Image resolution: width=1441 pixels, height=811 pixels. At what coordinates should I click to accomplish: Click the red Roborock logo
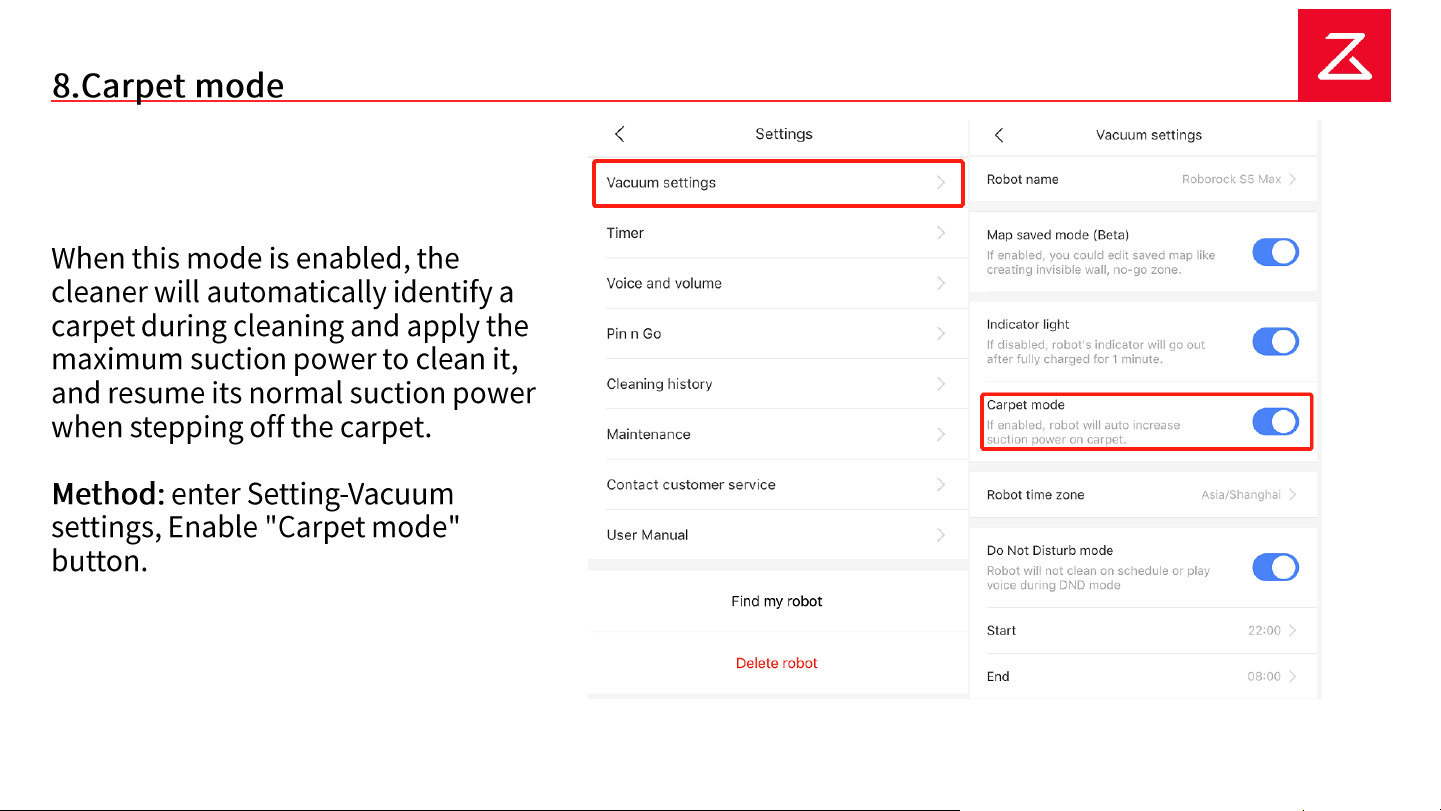click(x=1344, y=55)
